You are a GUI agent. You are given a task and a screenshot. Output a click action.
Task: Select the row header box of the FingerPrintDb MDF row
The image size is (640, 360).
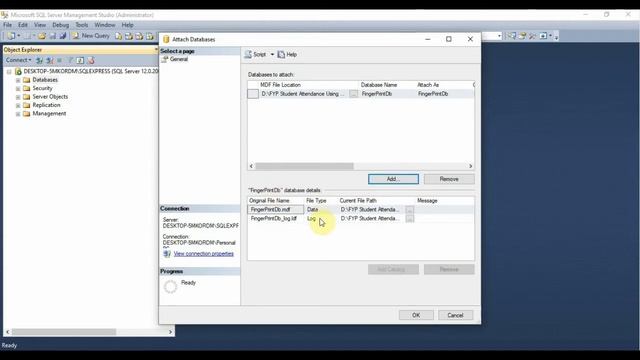253,94
